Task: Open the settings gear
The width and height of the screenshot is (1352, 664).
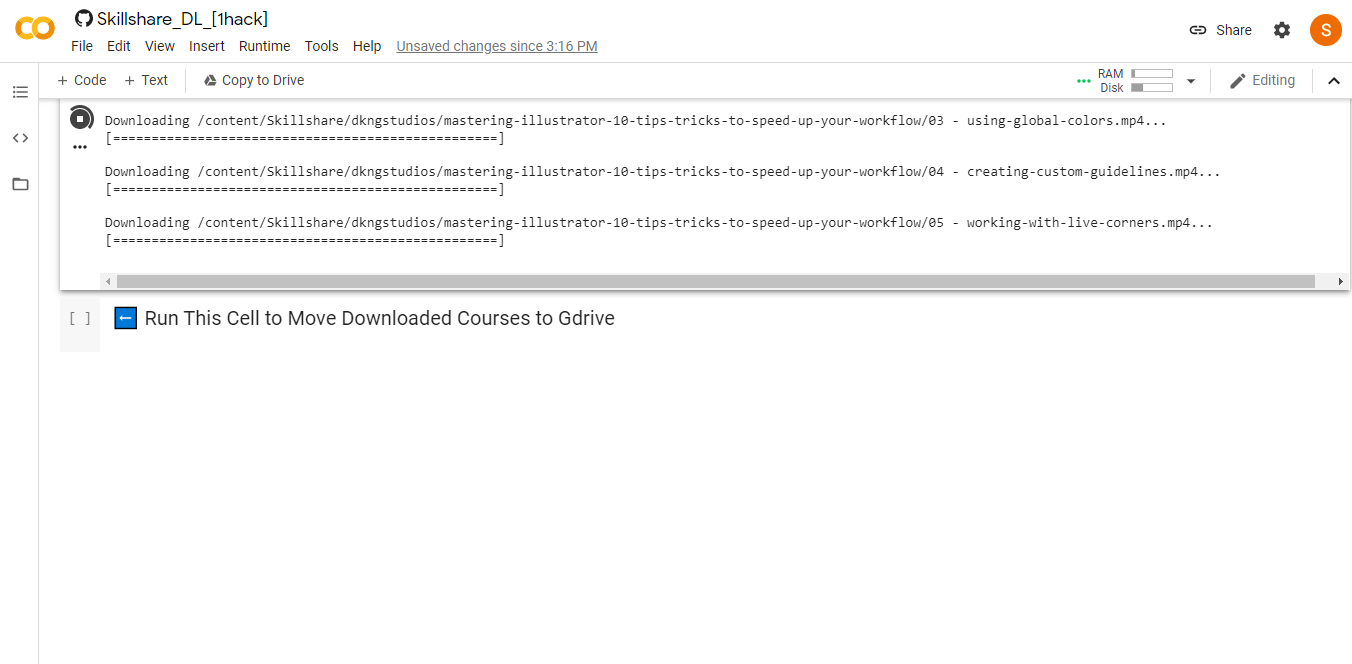Action: point(1282,30)
